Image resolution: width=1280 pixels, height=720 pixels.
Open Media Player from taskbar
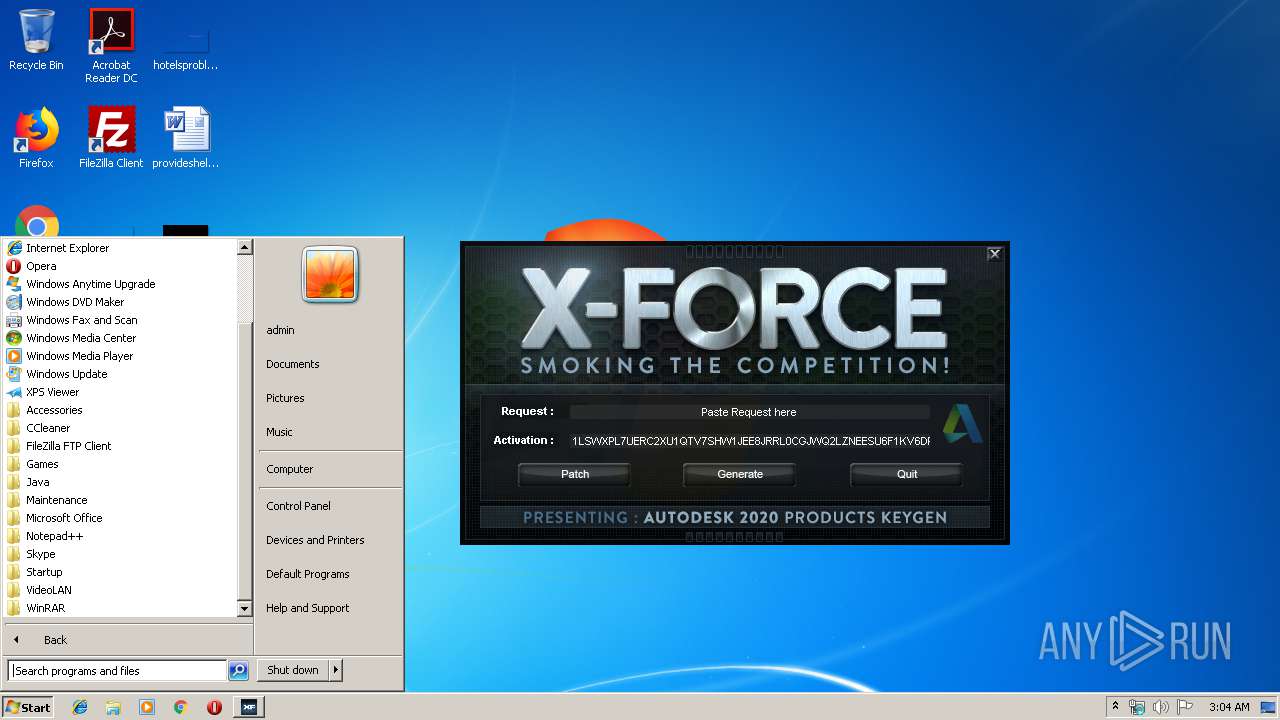[147, 707]
